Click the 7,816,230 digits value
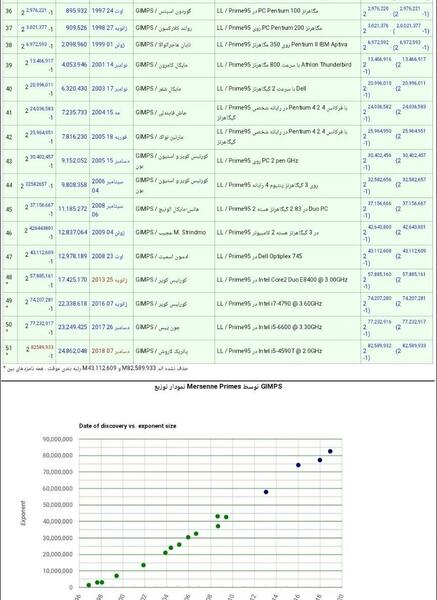 coord(74,137)
